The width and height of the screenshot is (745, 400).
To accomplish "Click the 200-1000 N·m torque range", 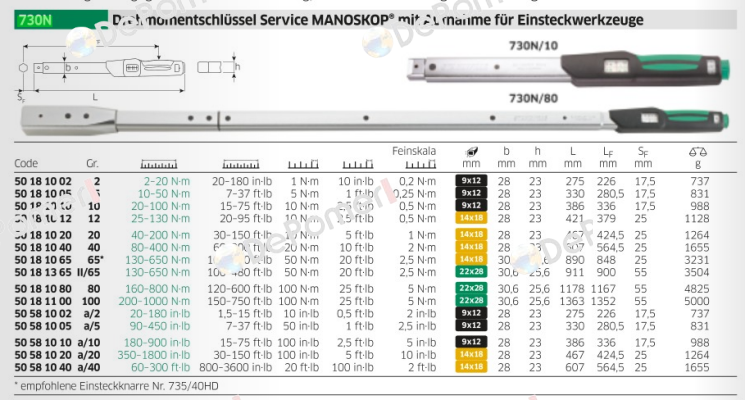I will (154, 301).
